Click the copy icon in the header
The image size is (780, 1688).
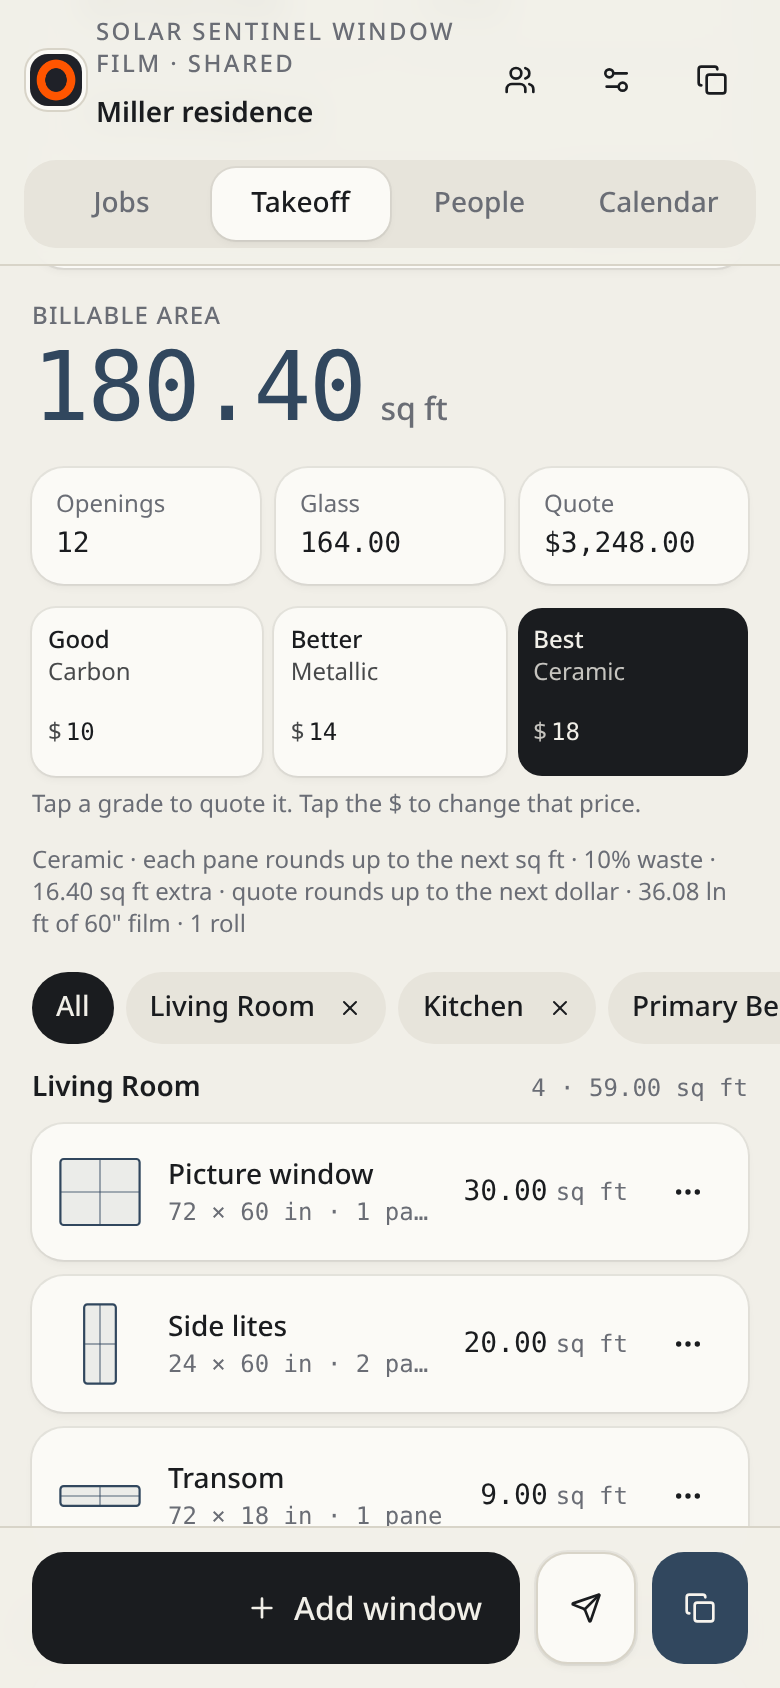712,80
